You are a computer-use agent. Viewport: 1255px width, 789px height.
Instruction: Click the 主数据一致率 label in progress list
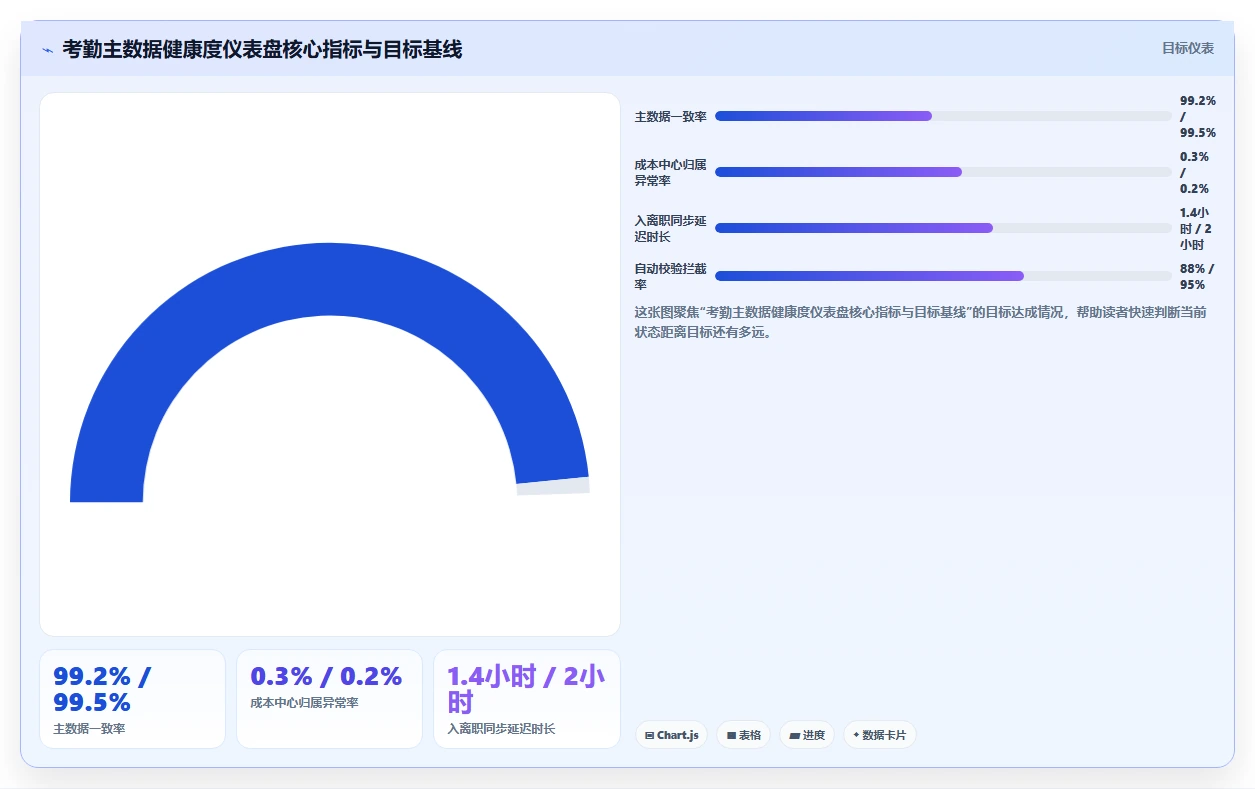pyautogui.click(x=670, y=117)
